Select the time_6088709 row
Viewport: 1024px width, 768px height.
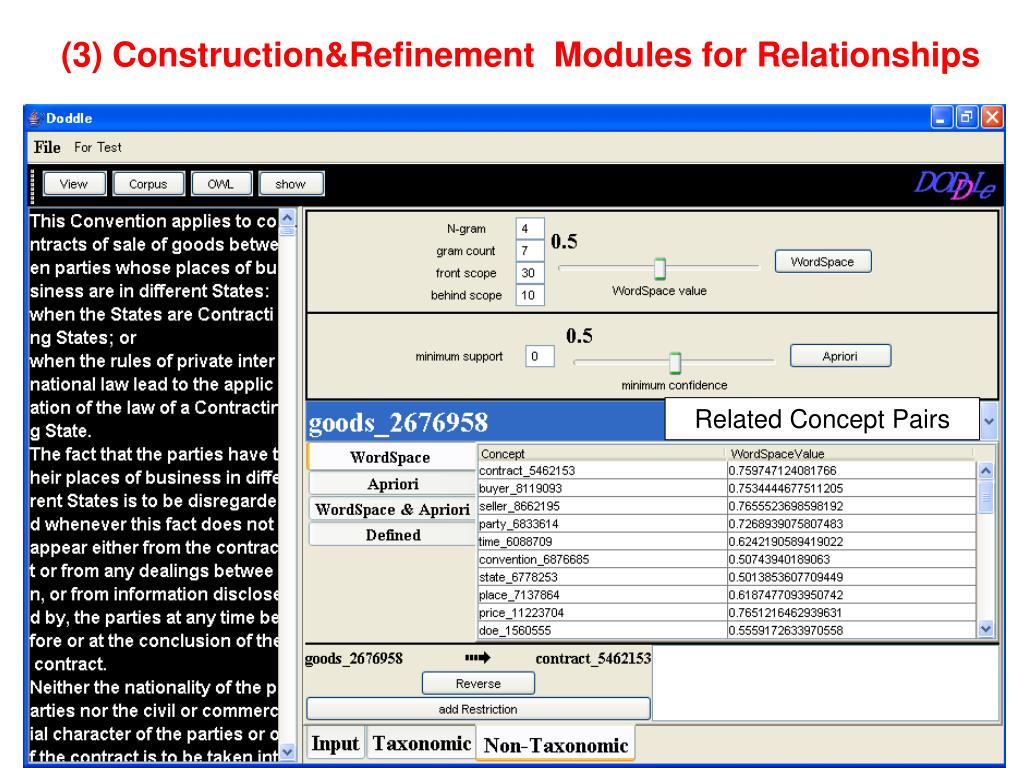tap(727, 541)
